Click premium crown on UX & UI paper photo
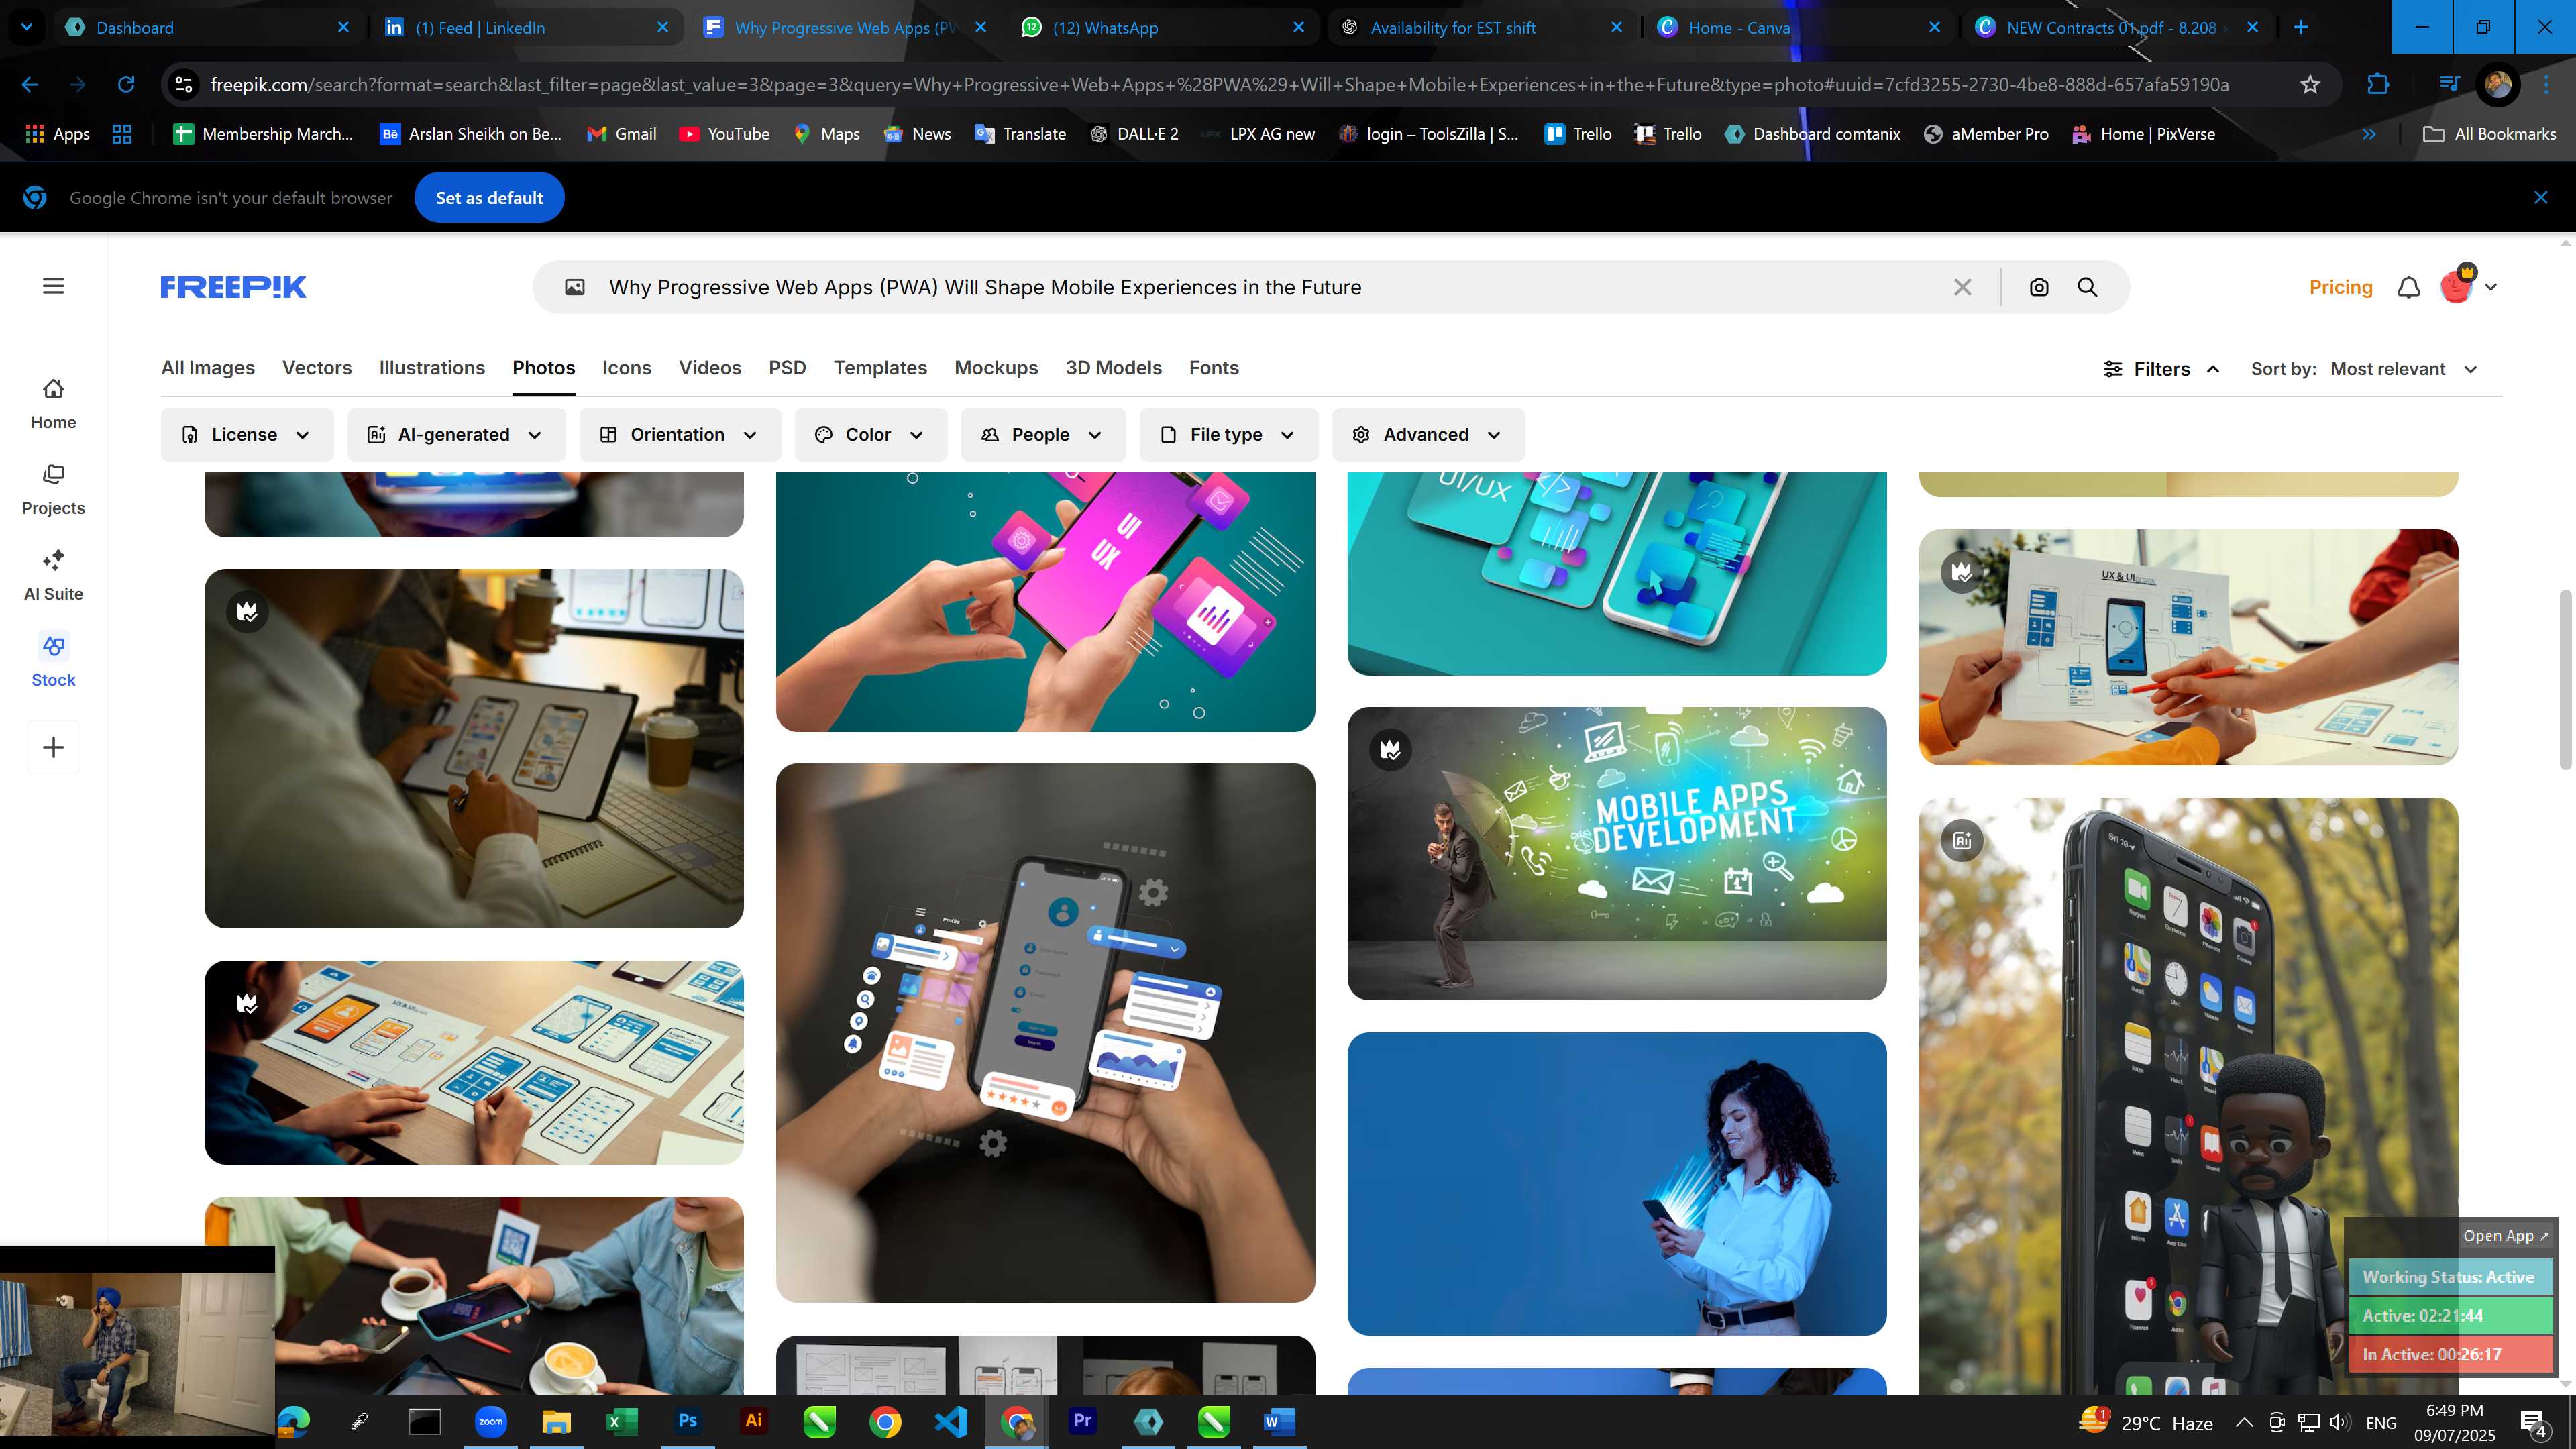 point(1962,571)
